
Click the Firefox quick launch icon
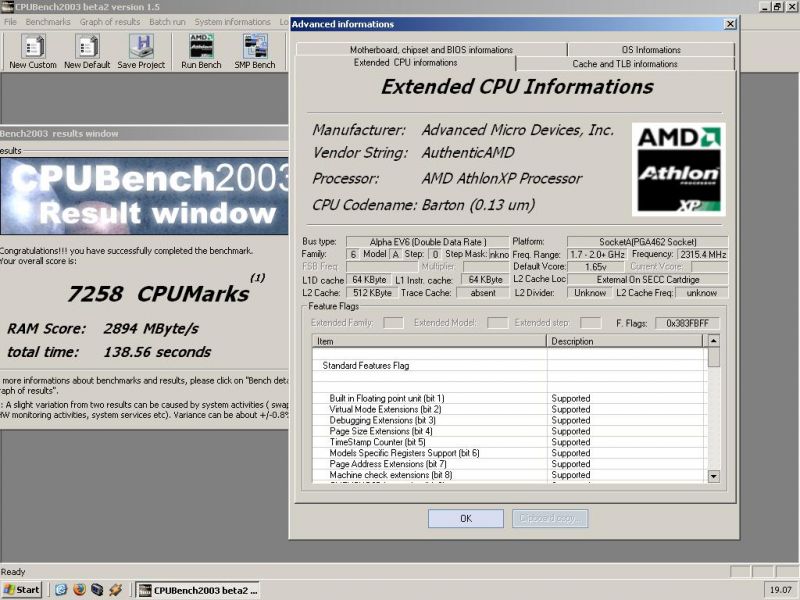click(x=79, y=589)
